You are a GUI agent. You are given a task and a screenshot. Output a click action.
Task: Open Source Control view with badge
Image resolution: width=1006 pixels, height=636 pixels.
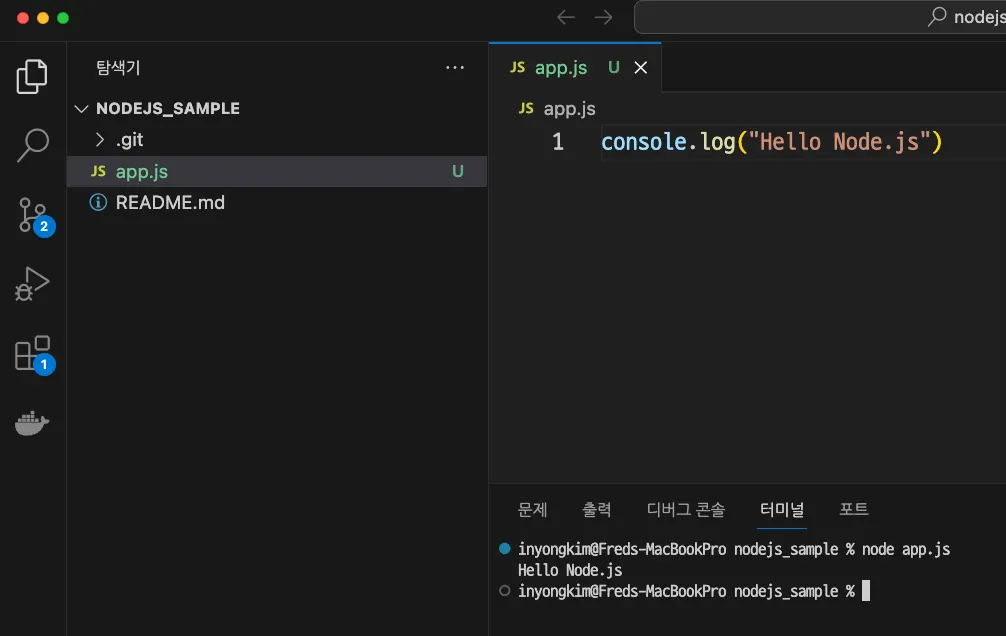click(x=32, y=215)
